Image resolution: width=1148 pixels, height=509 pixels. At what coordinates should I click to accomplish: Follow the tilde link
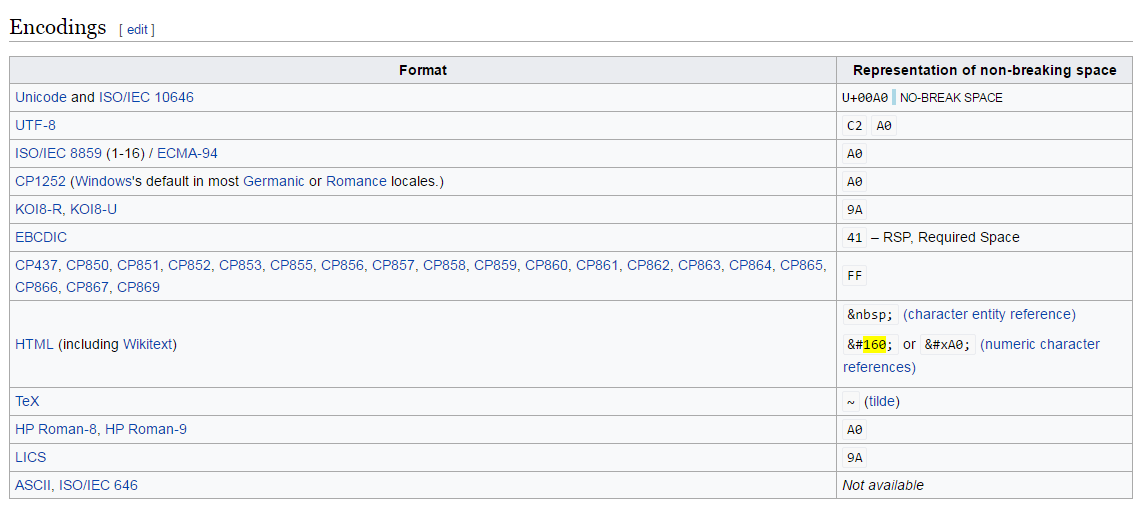(x=882, y=401)
